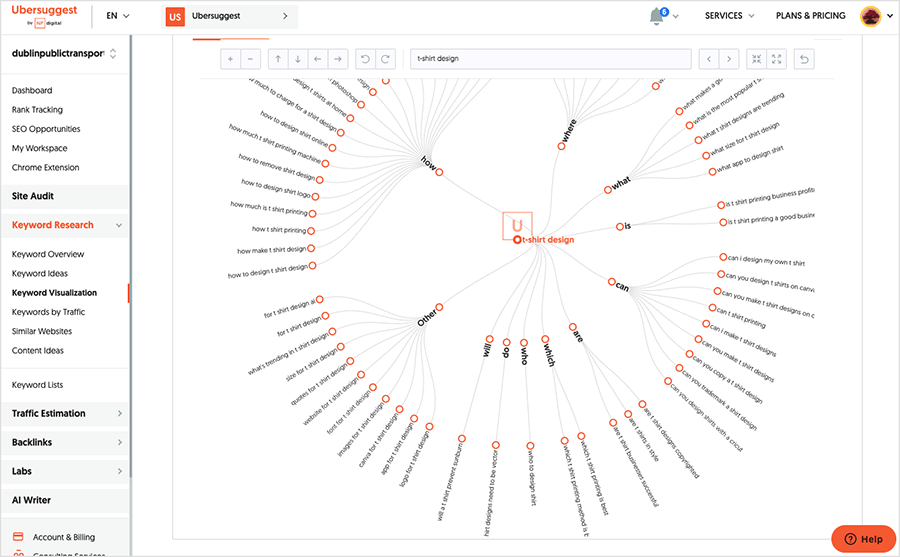The image size is (900, 557).
Task: Open the notifications bell
Action: tap(657, 16)
